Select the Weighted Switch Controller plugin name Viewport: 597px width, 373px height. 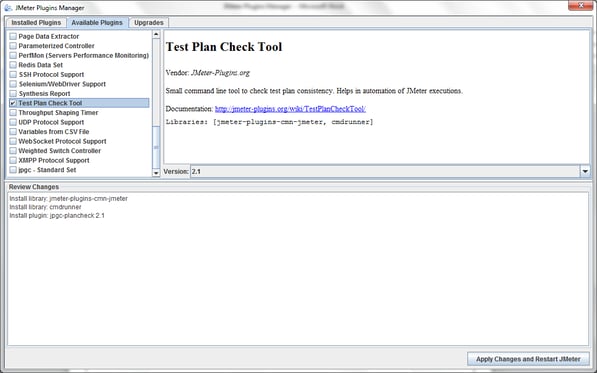point(59,151)
